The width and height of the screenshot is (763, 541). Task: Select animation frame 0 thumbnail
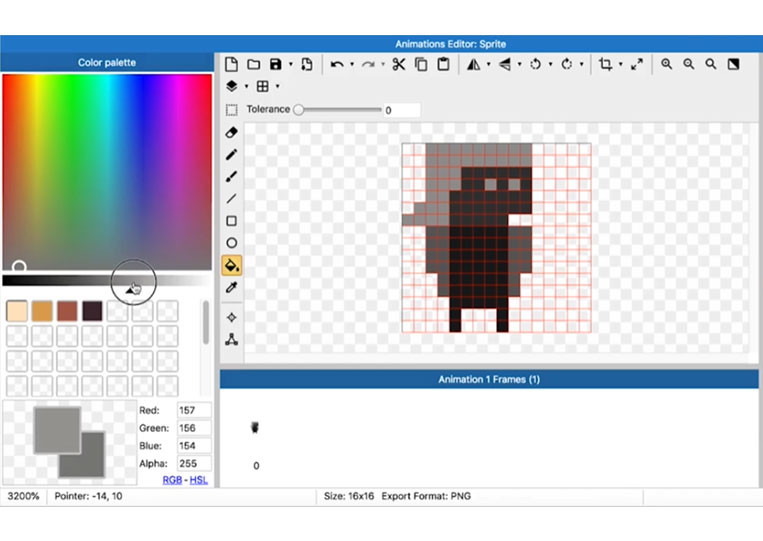[x=255, y=428]
